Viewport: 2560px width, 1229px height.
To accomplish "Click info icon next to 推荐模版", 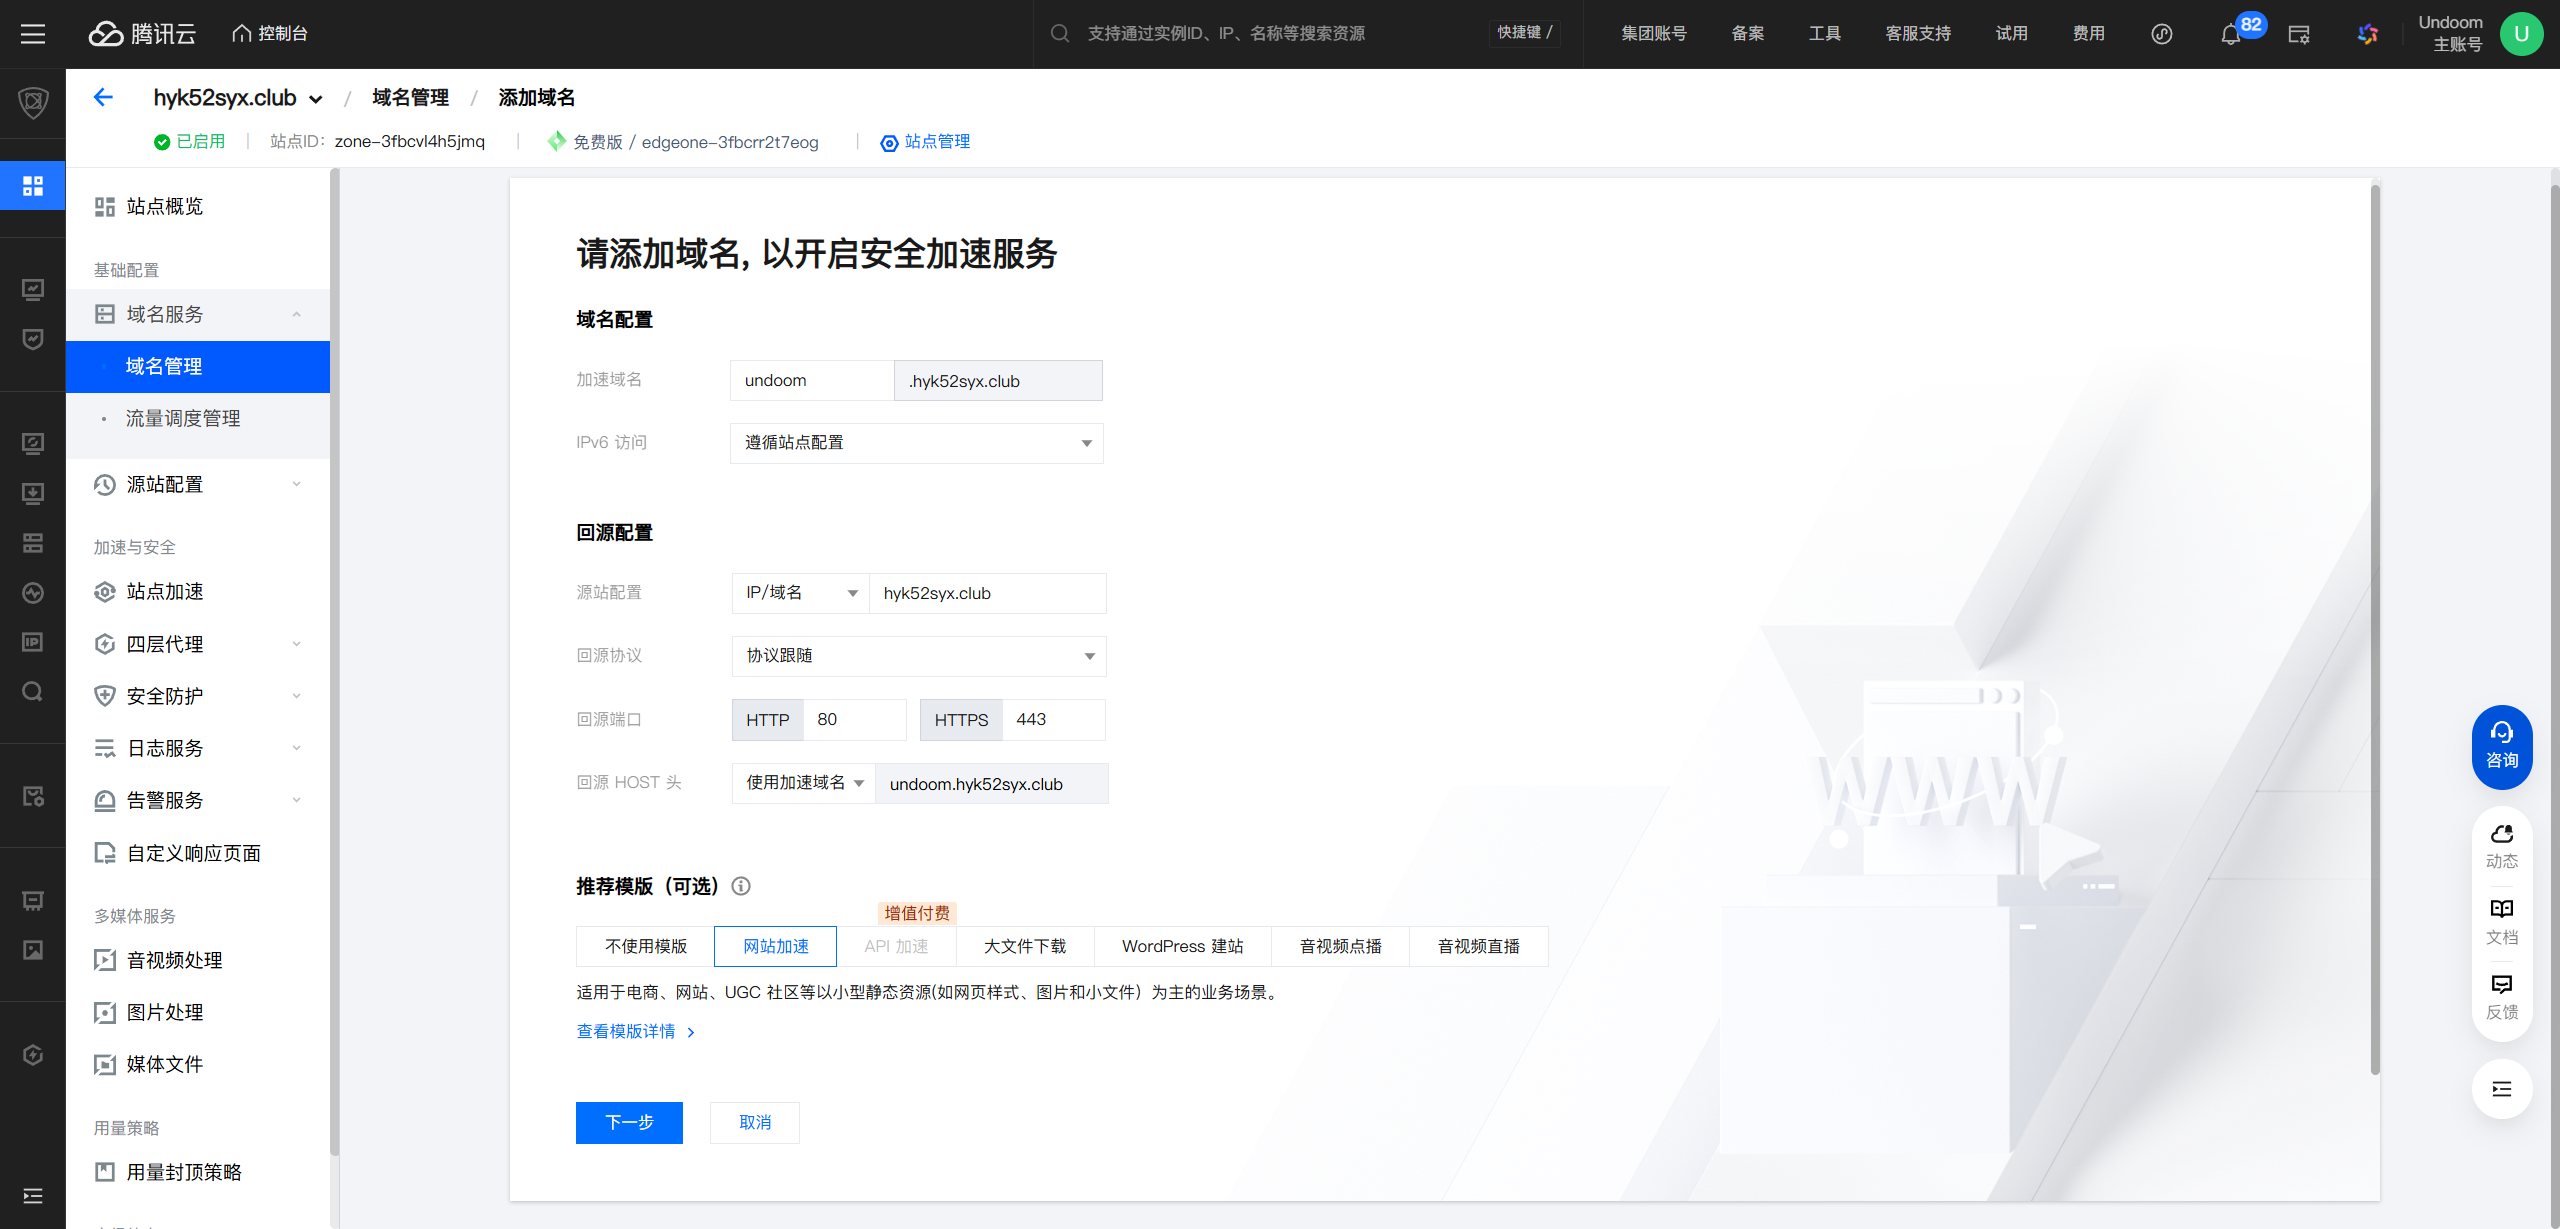I will coord(741,886).
